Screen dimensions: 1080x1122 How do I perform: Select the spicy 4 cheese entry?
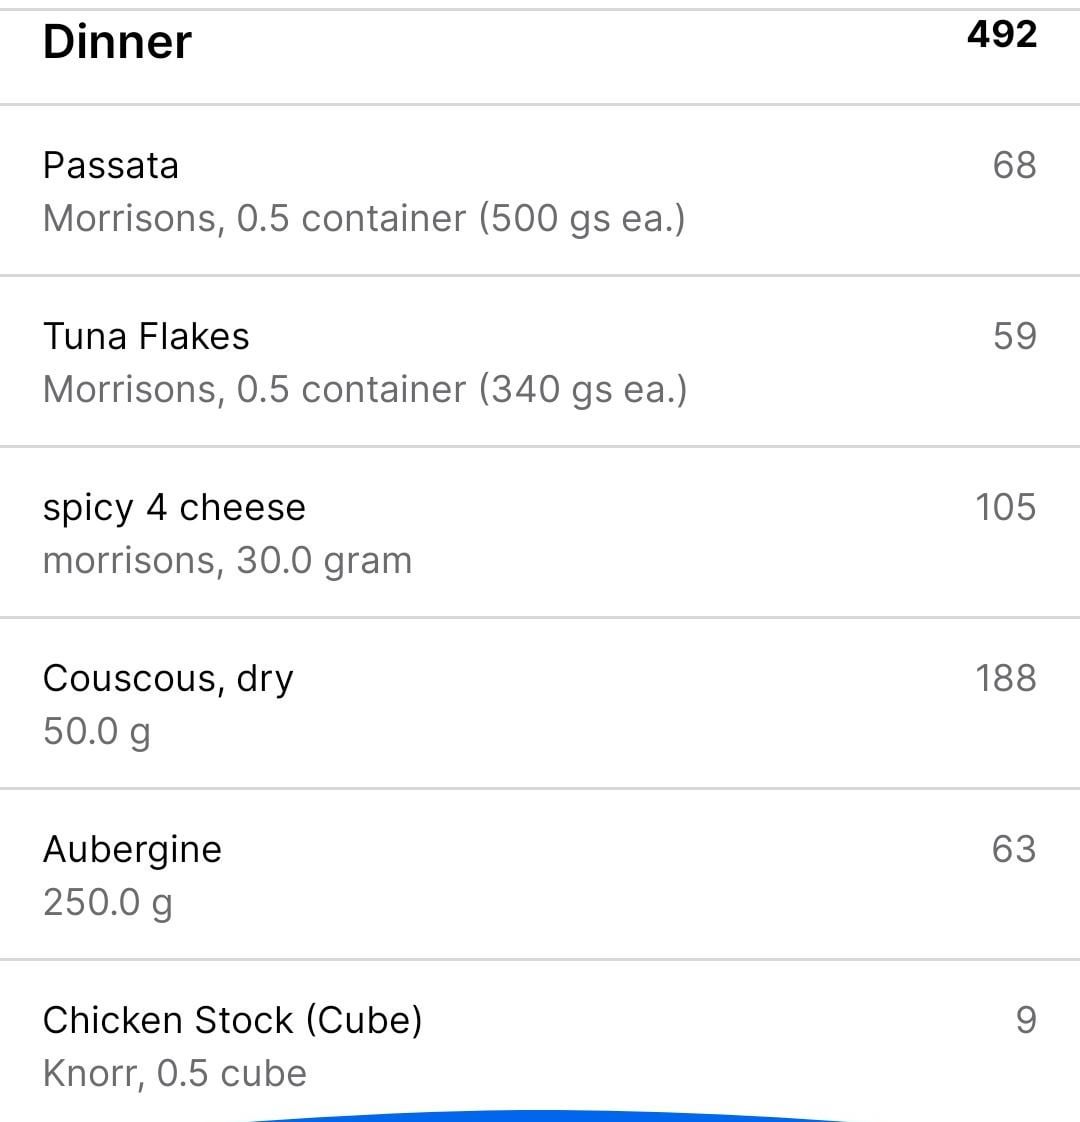540,532
